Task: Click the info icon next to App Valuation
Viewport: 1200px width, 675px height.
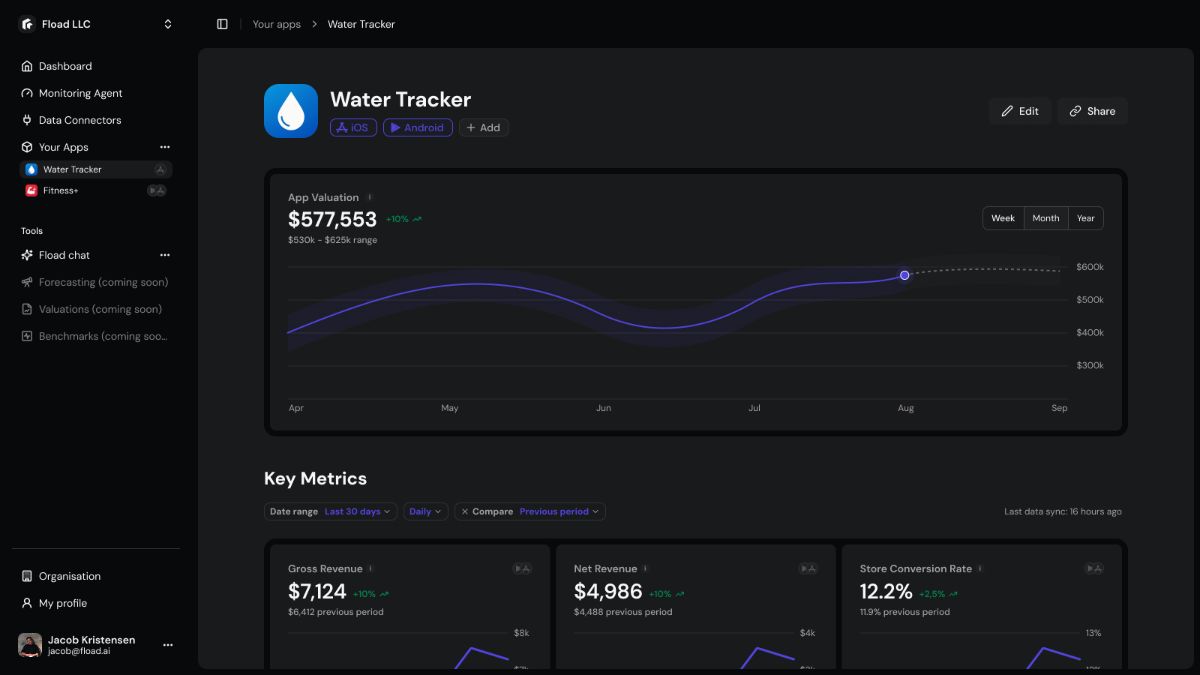Action: point(370,198)
